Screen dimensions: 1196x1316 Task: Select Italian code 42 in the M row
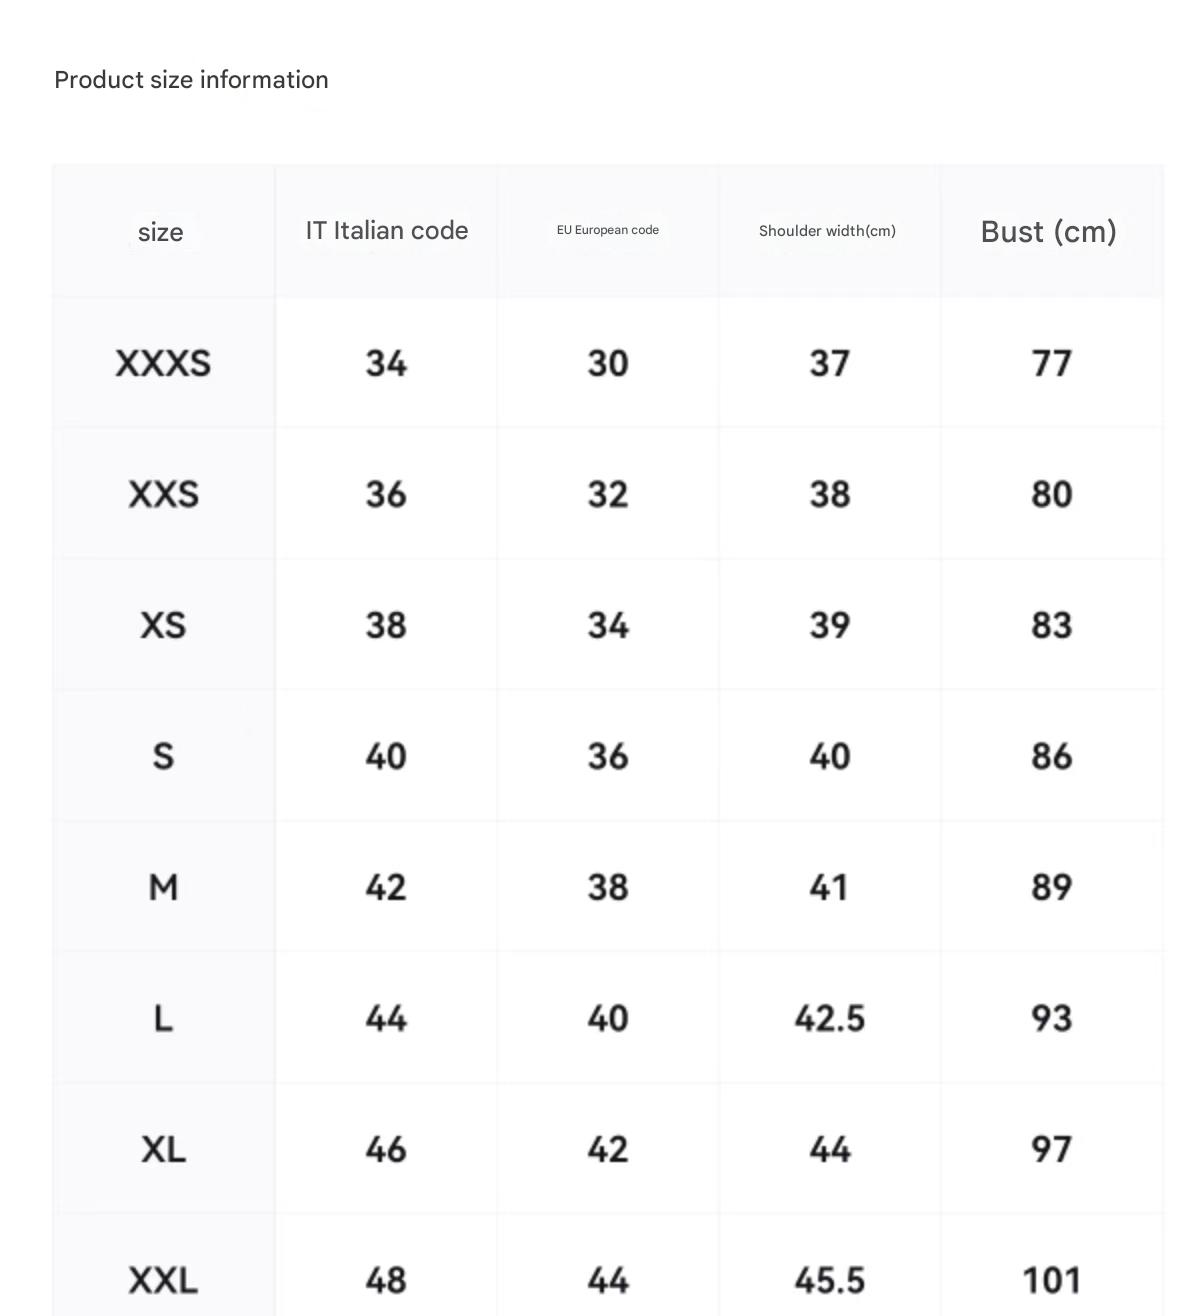pos(386,887)
